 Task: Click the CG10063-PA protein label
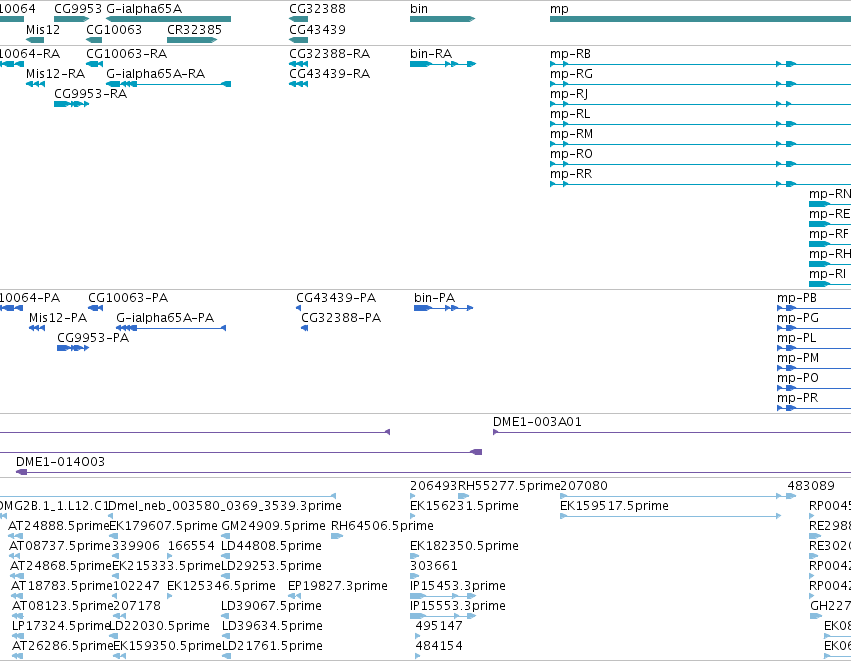(128, 298)
